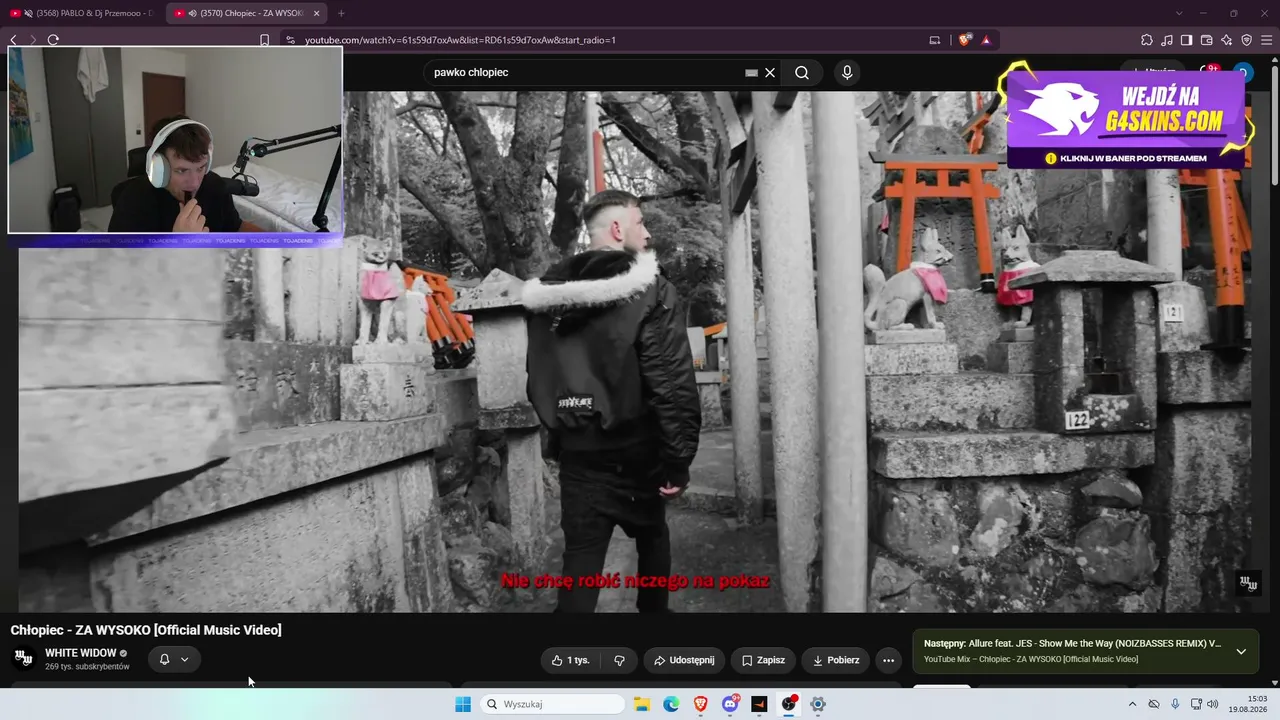Expand the Następny playlist panel chevron

(1241, 651)
